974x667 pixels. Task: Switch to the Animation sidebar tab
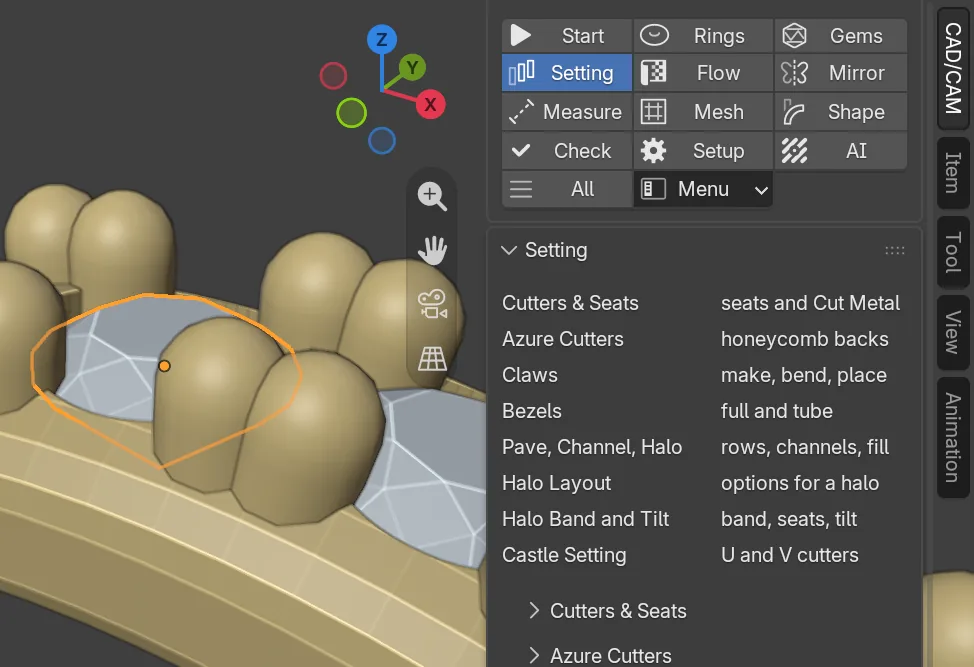click(953, 437)
